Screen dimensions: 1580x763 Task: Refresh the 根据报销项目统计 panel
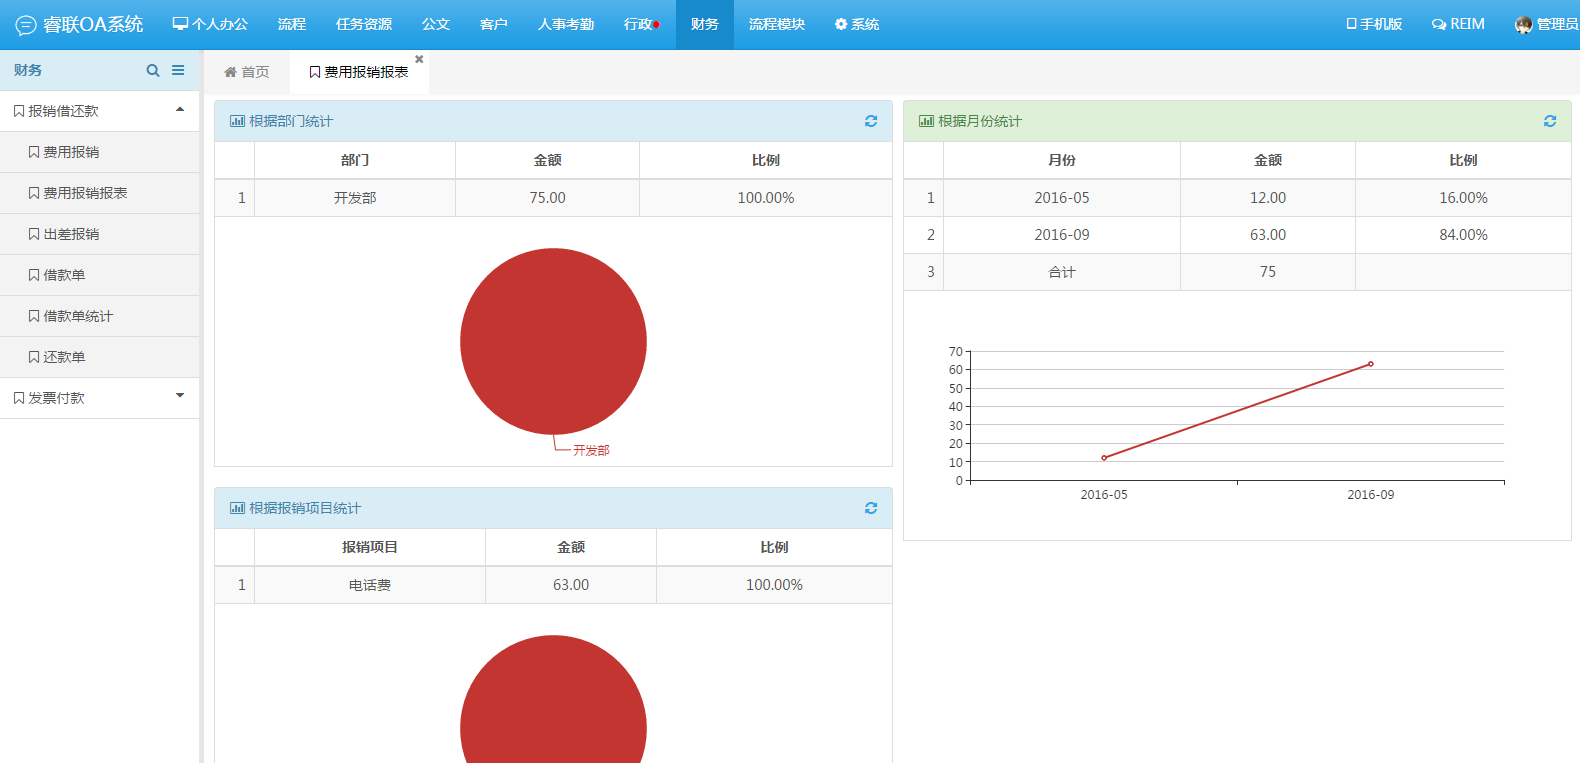click(871, 508)
